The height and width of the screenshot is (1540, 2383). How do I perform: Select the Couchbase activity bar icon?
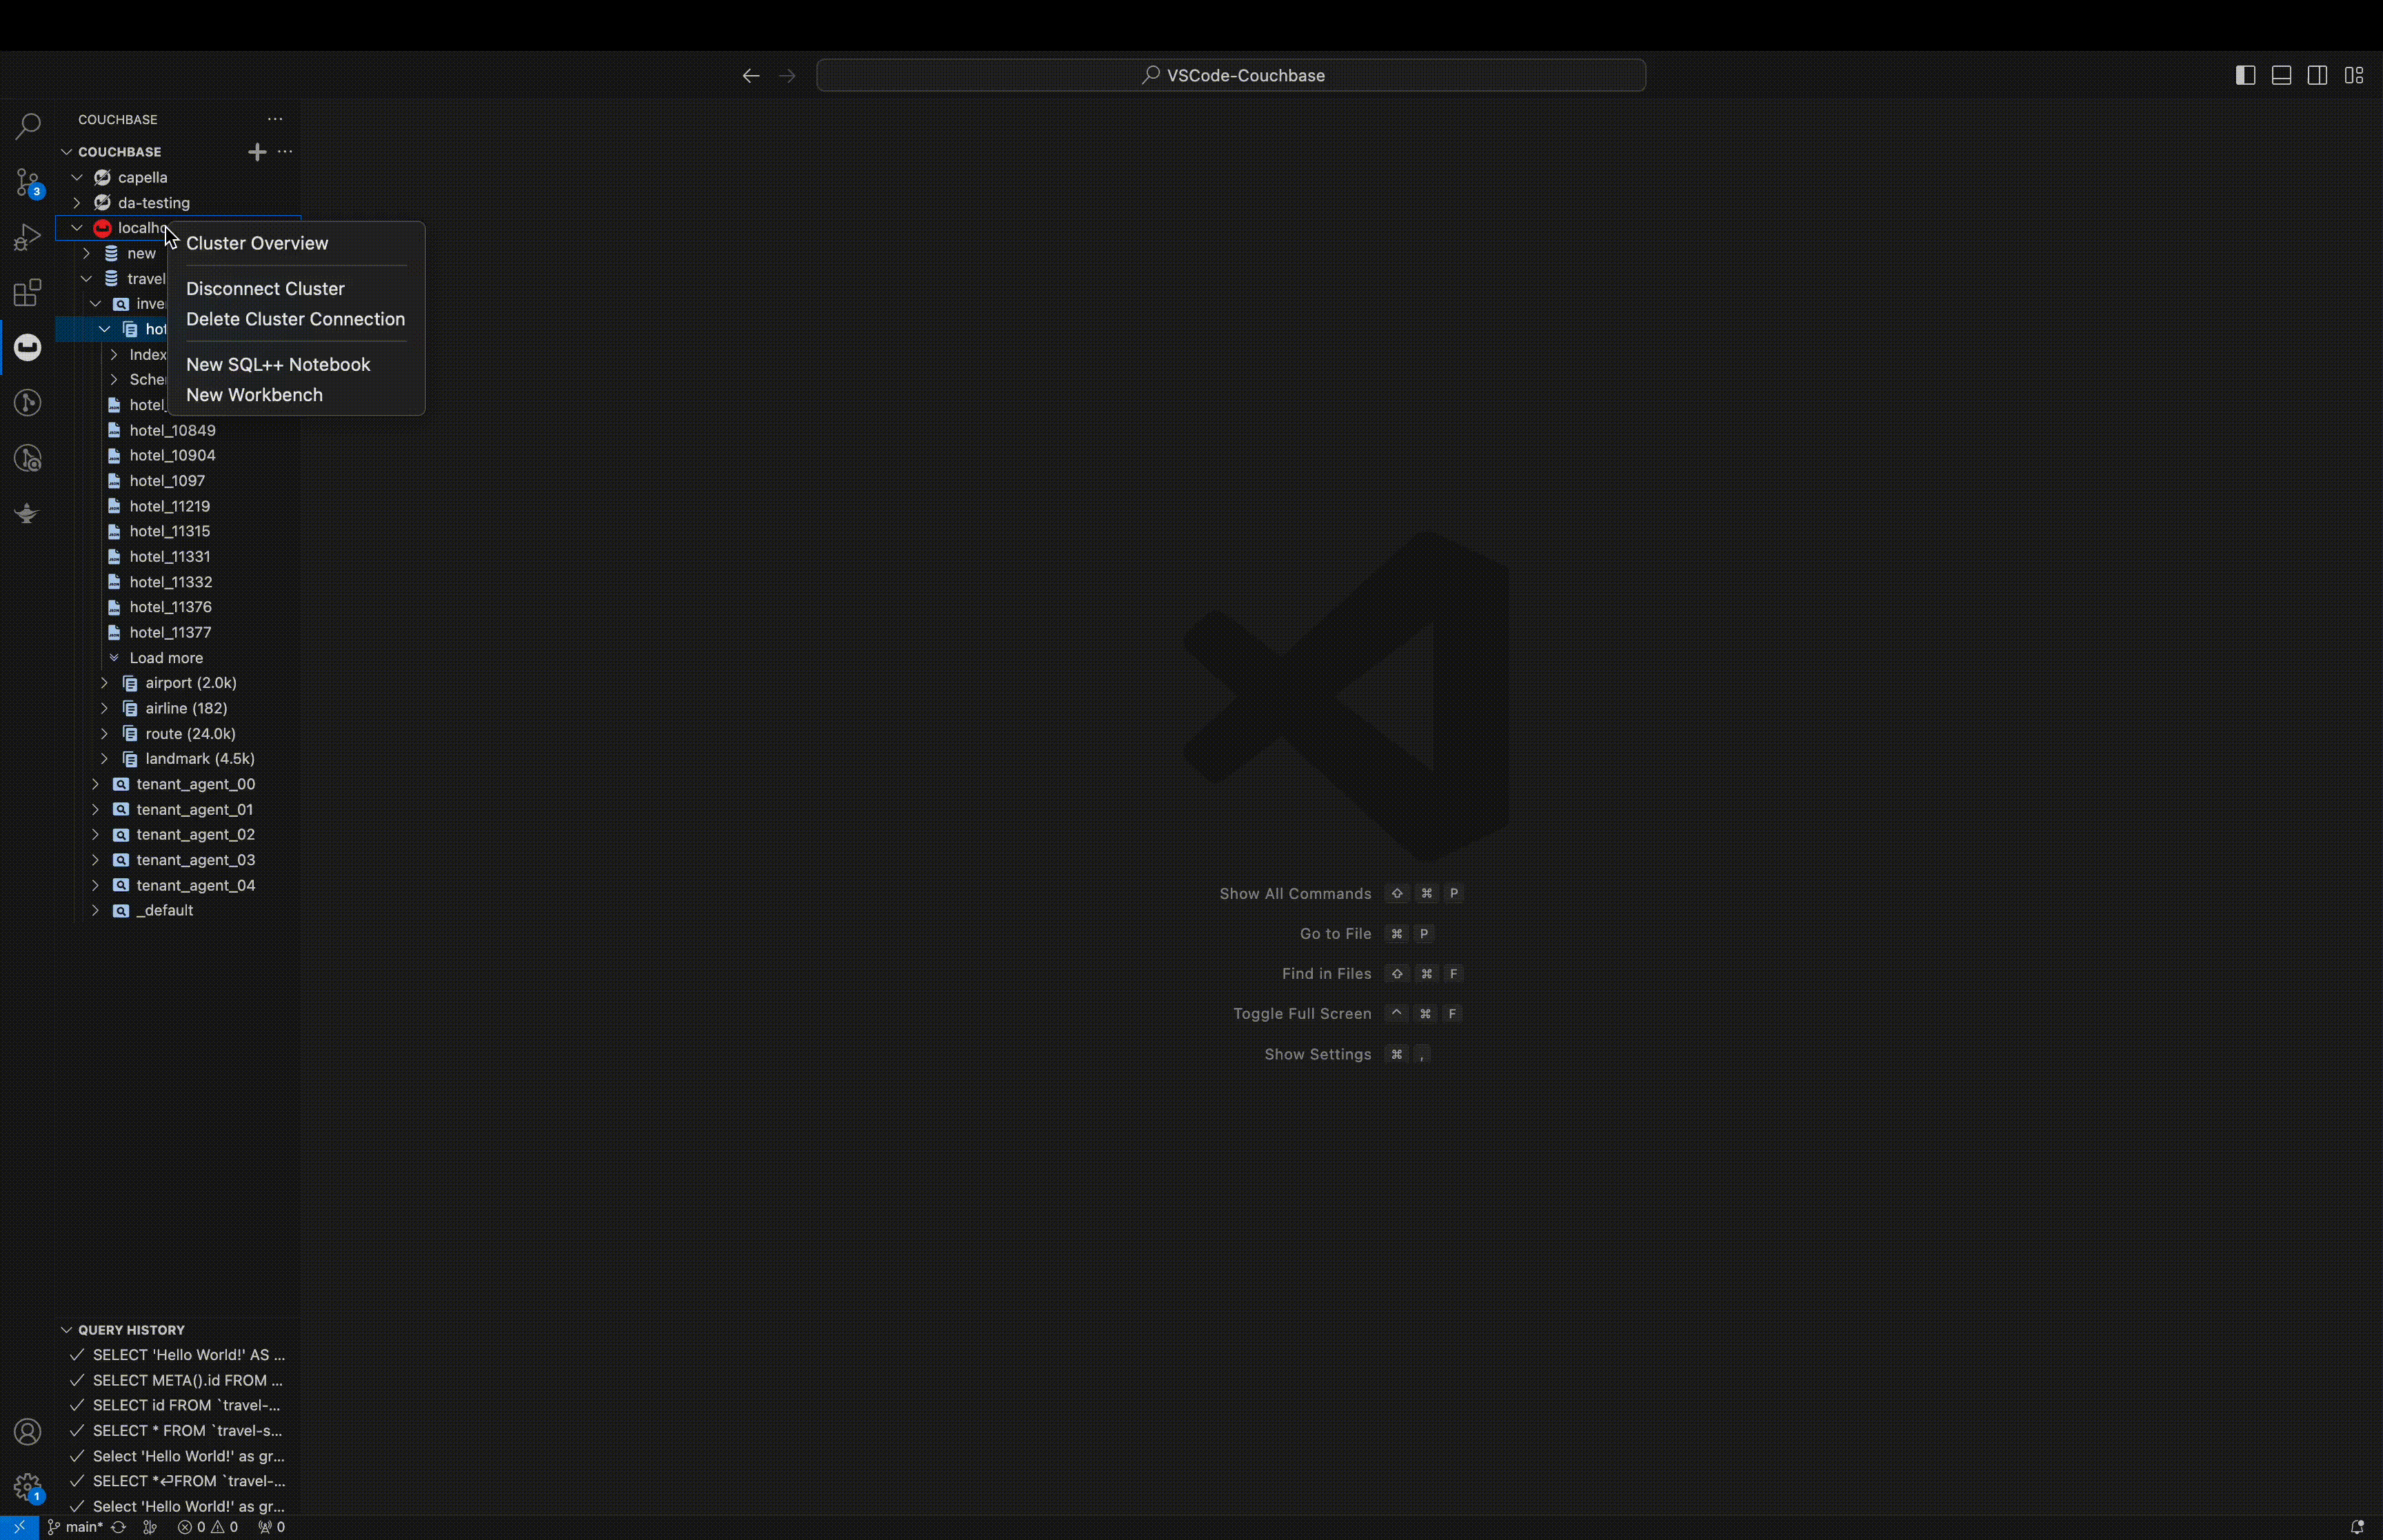pos(27,347)
